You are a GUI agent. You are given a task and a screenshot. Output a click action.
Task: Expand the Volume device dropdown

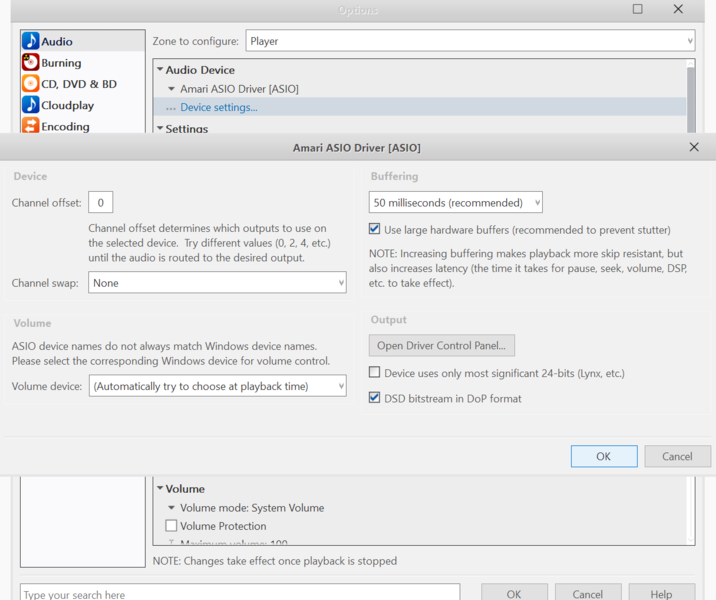[x=217, y=385]
